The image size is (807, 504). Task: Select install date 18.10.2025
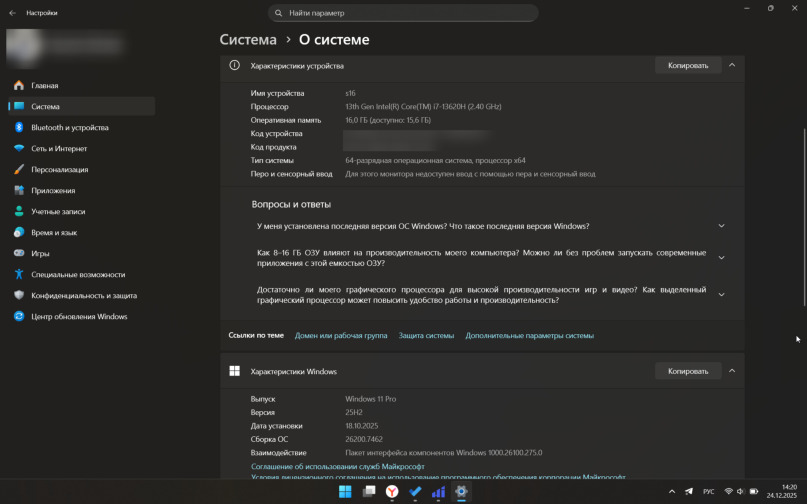click(x=362, y=426)
